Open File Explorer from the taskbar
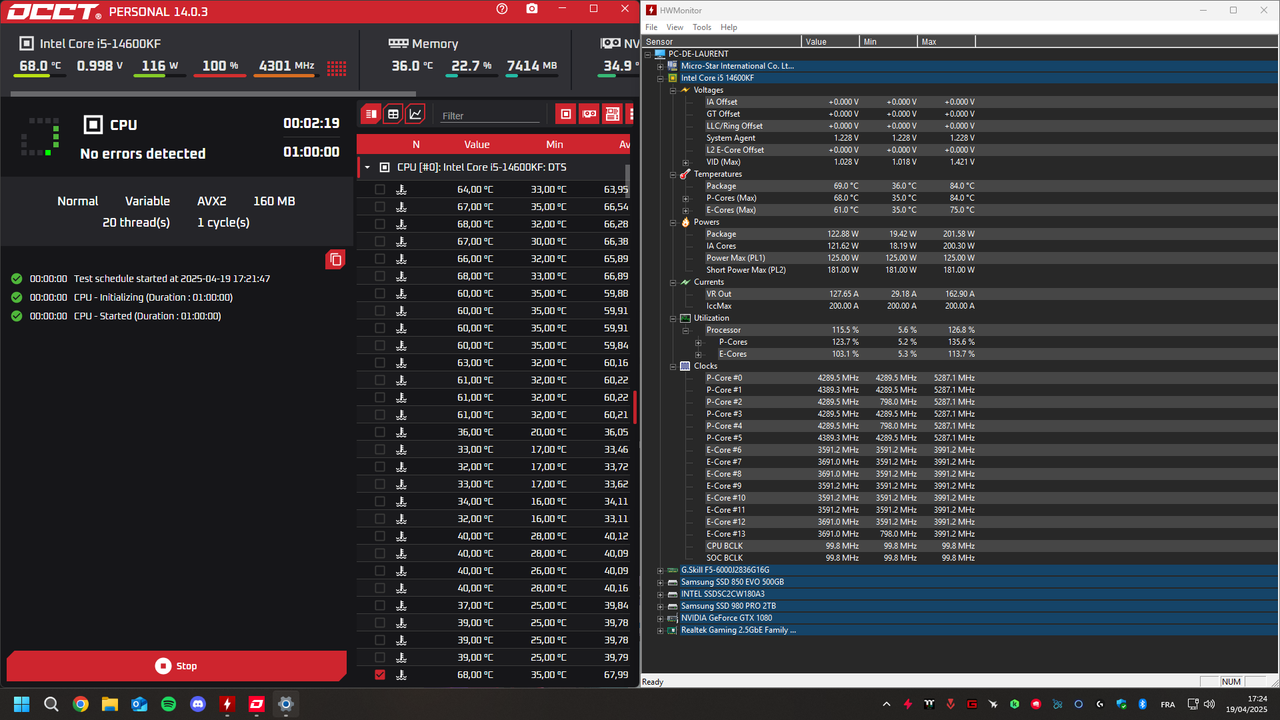1280x720 pixels. click(x=110, y=704)
